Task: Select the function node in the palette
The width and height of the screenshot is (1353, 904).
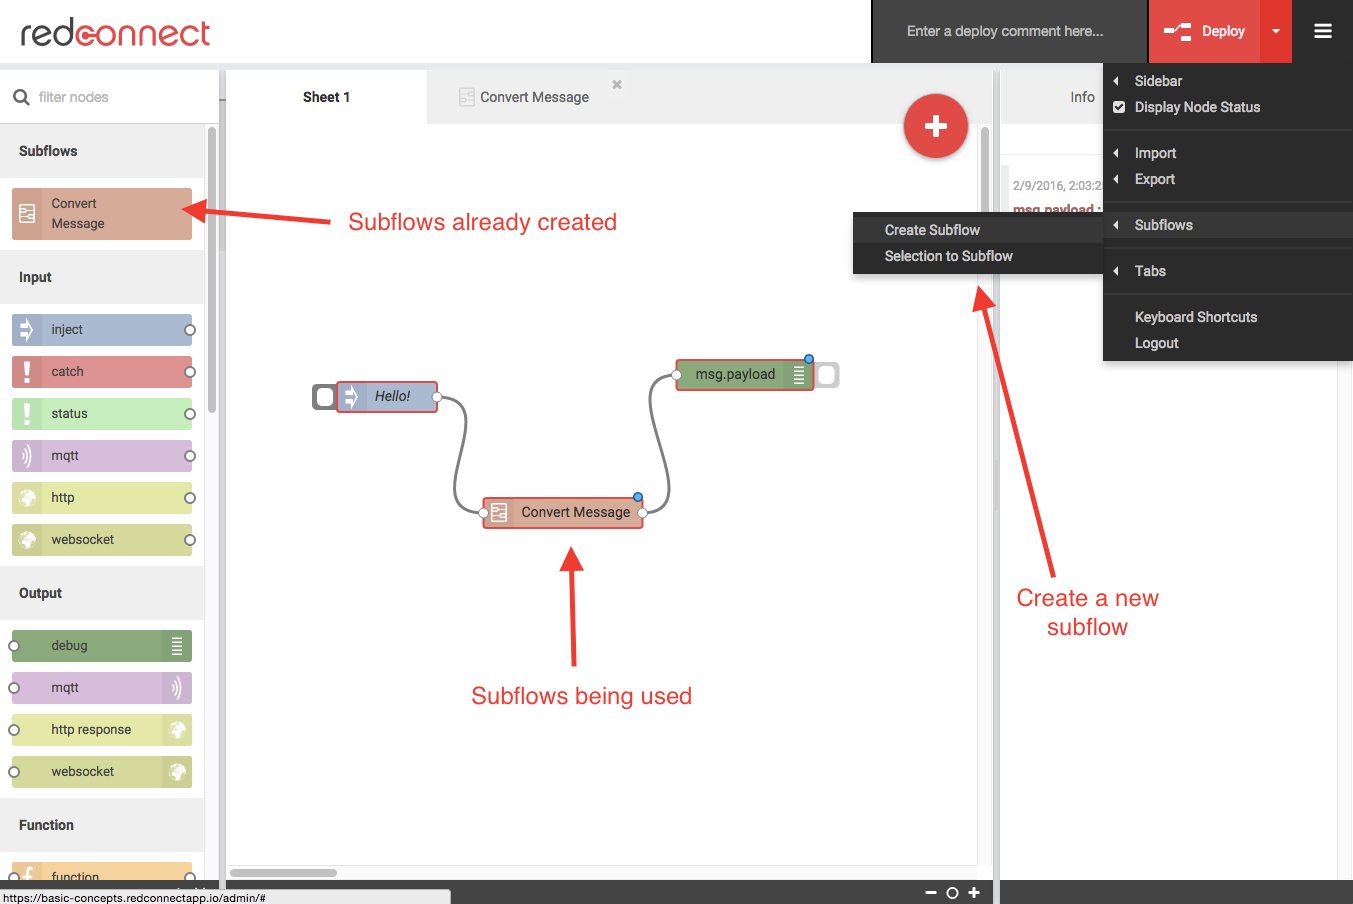Action: [100, 874]
